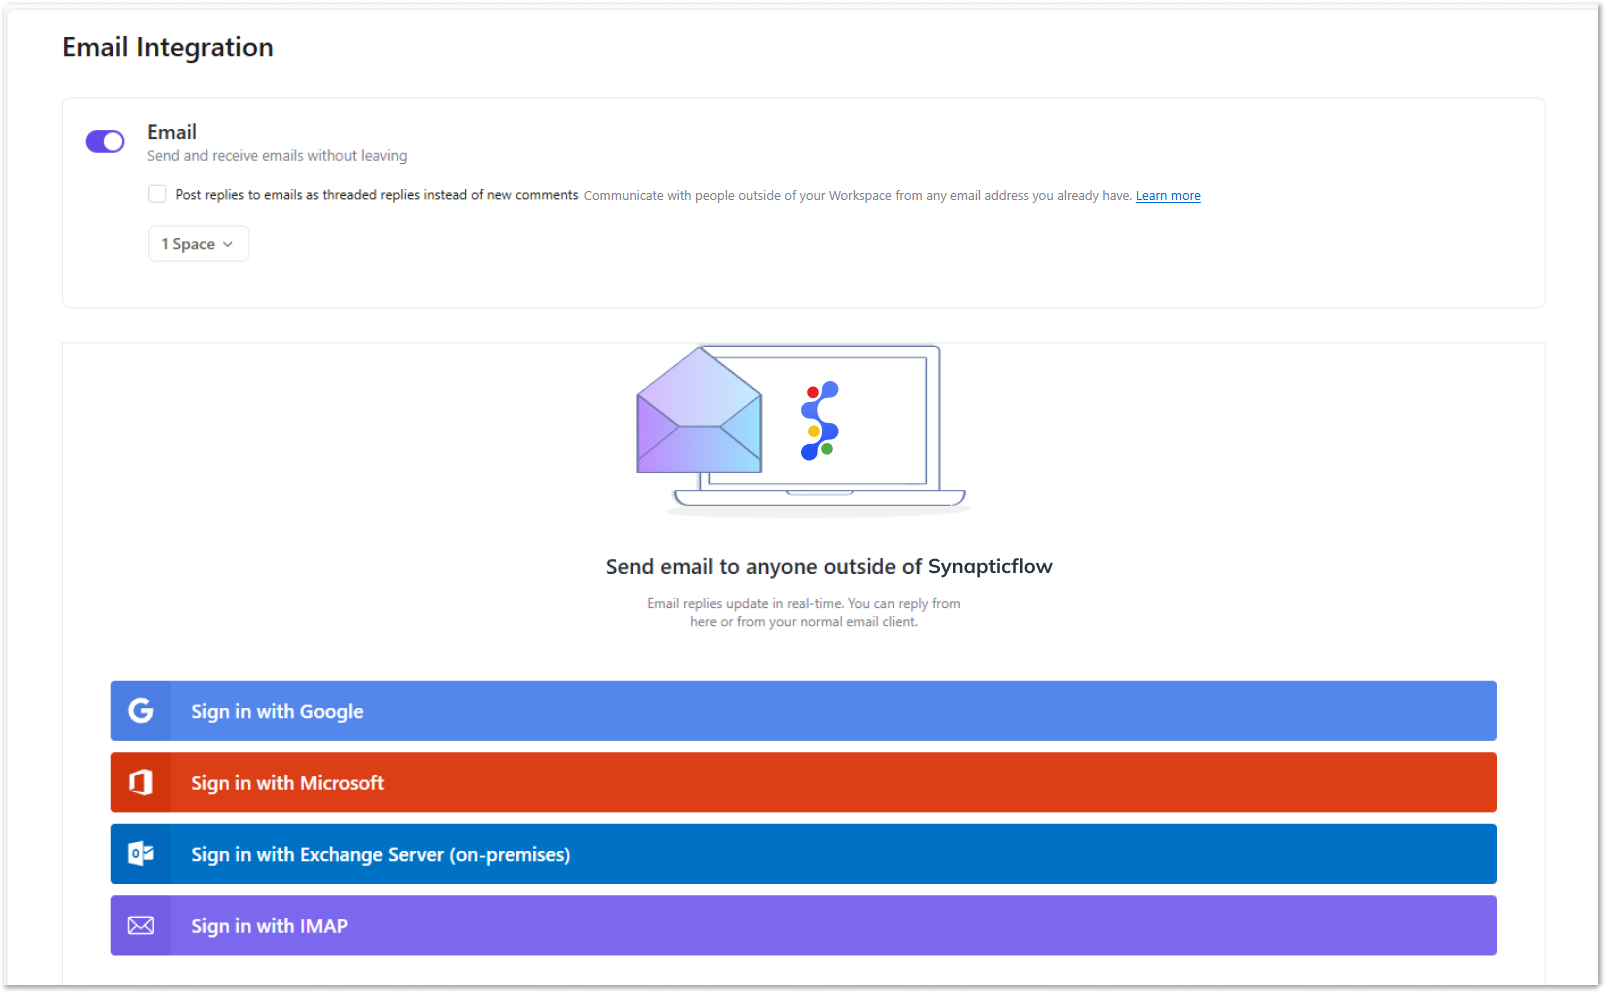Click the IMAP envelope icon

pos(141,925)
